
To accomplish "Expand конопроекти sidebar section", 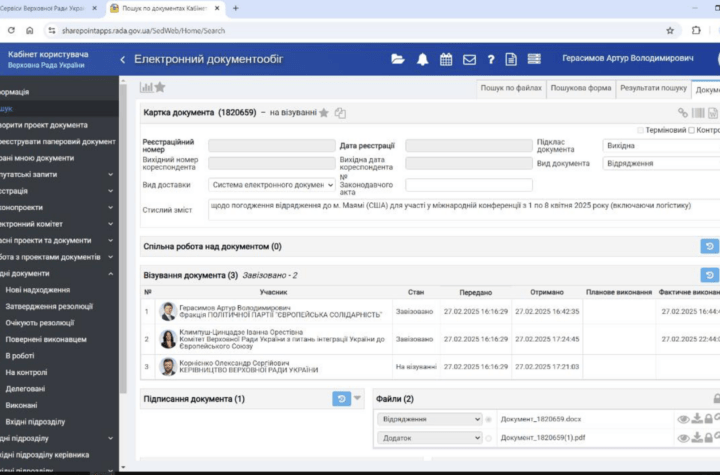I will (x=111, y=208).
